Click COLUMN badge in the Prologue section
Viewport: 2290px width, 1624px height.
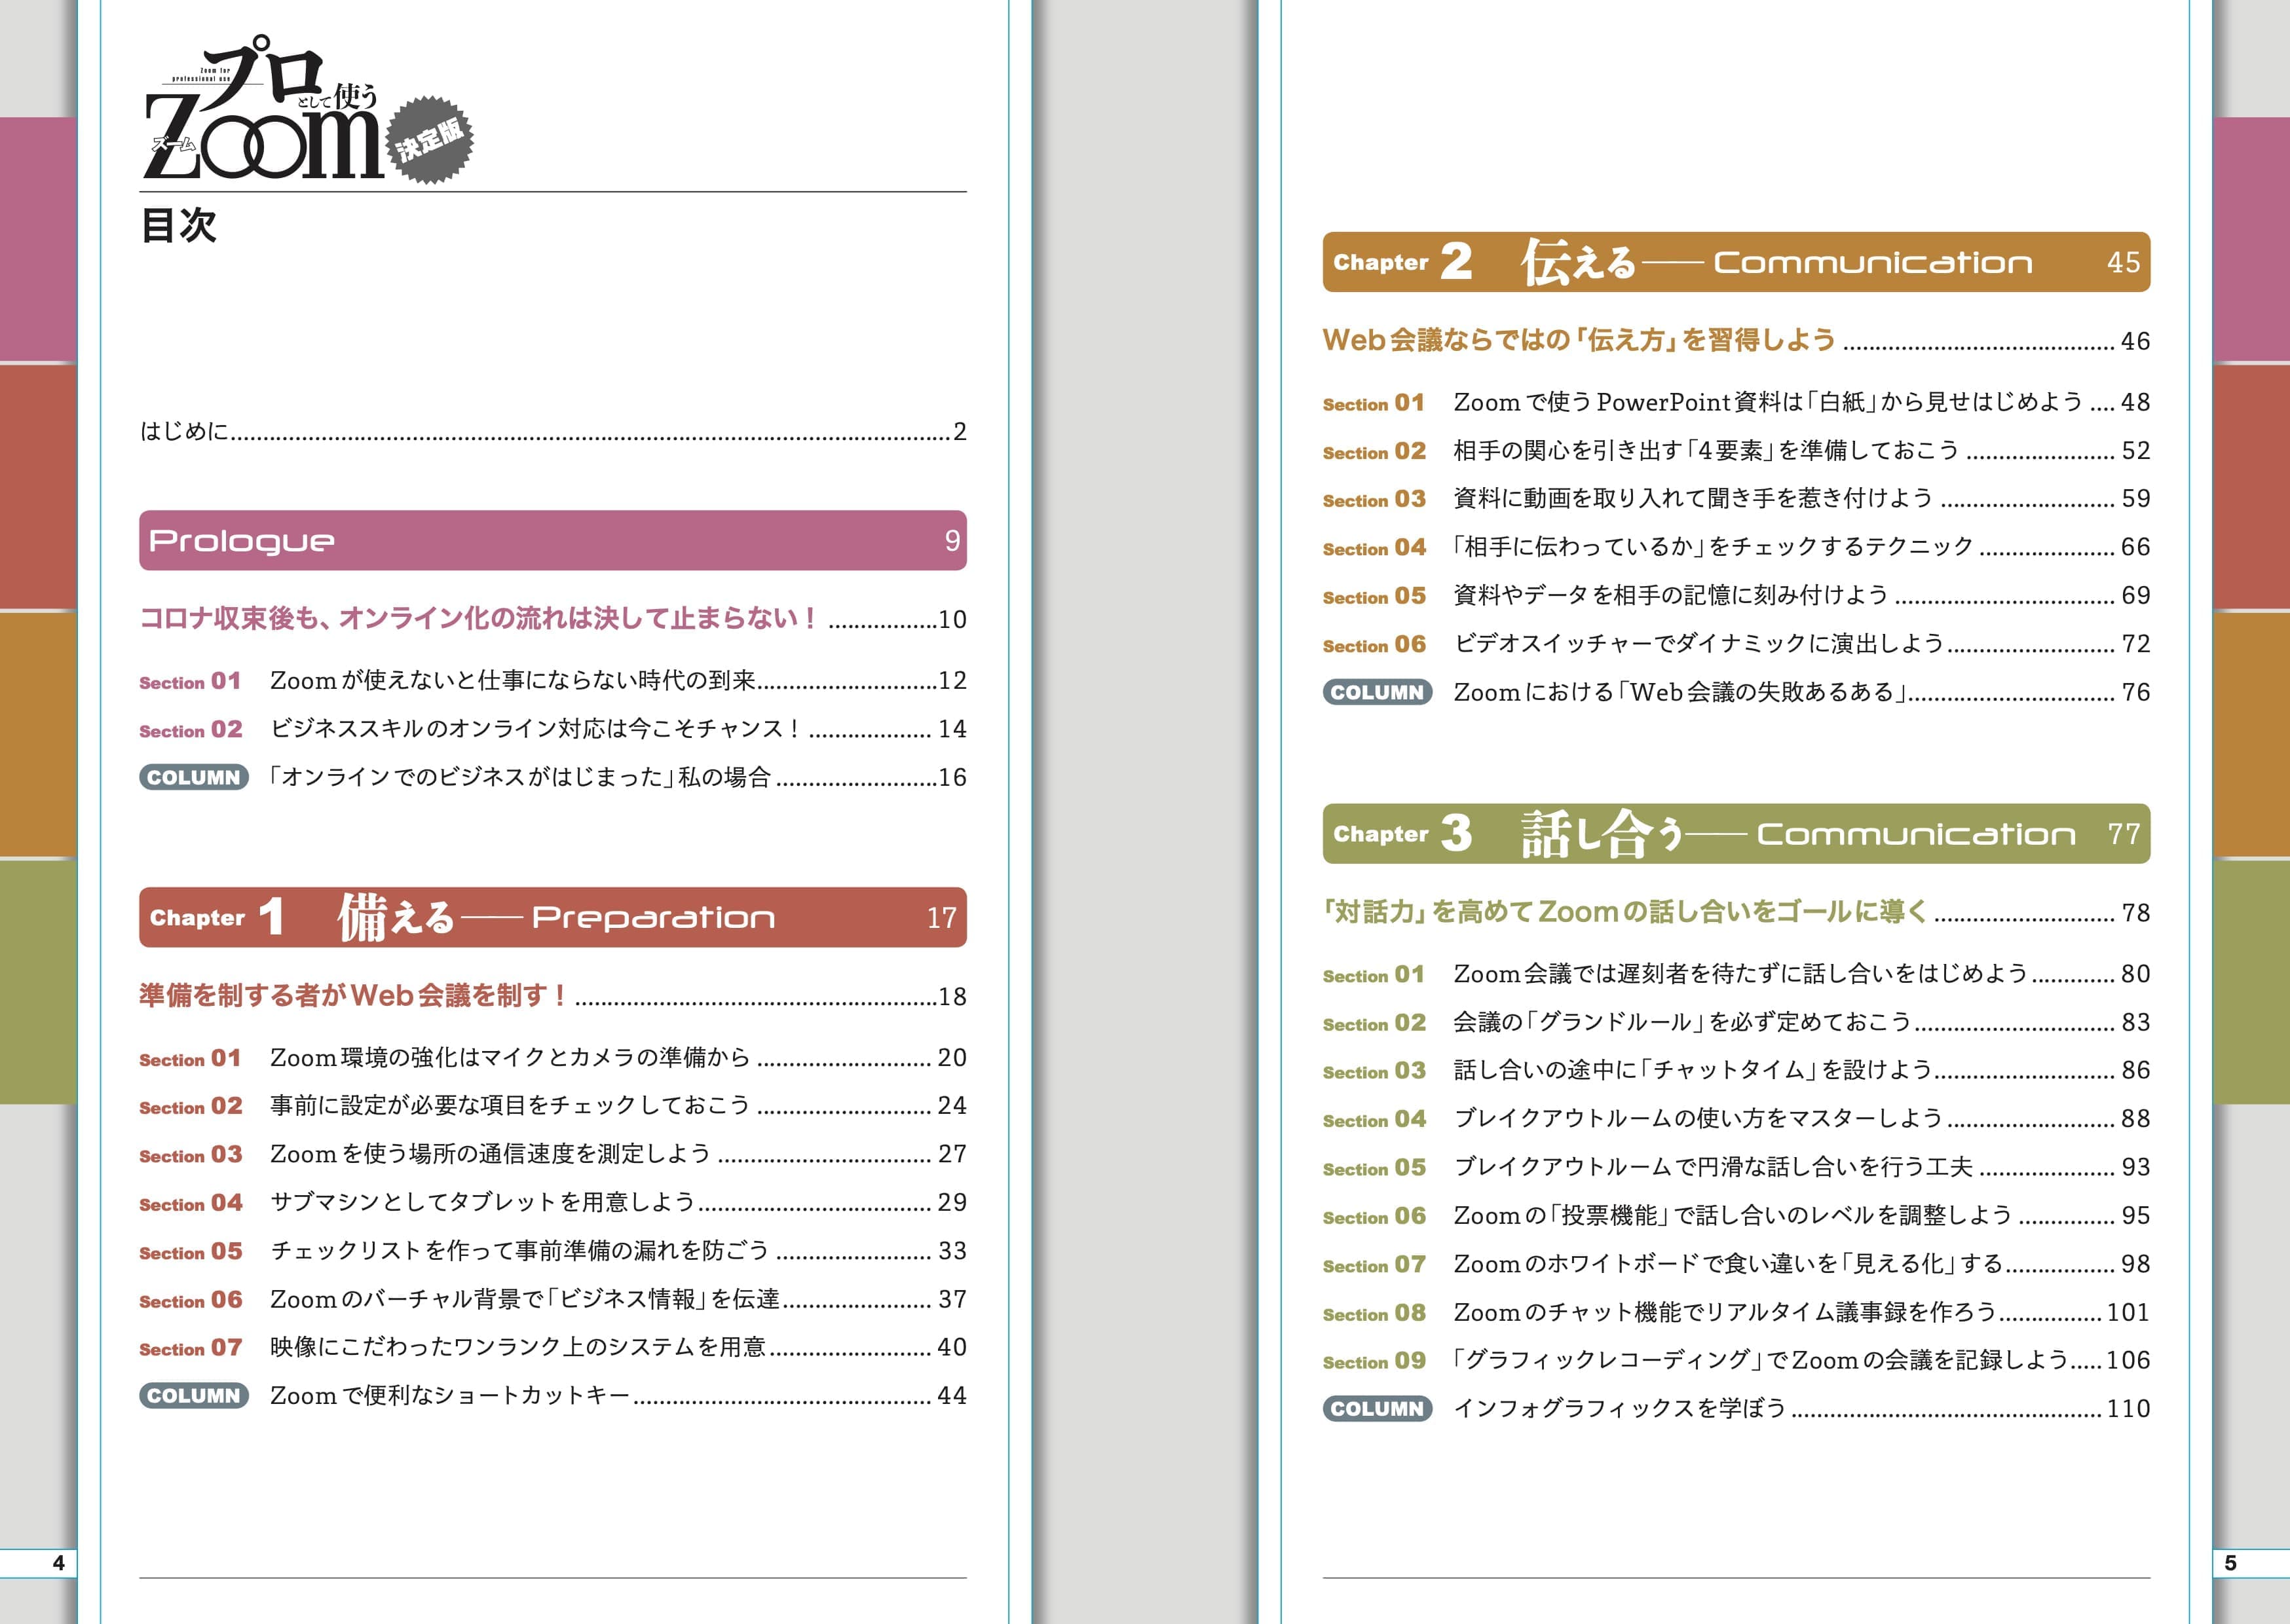(193, 777)
